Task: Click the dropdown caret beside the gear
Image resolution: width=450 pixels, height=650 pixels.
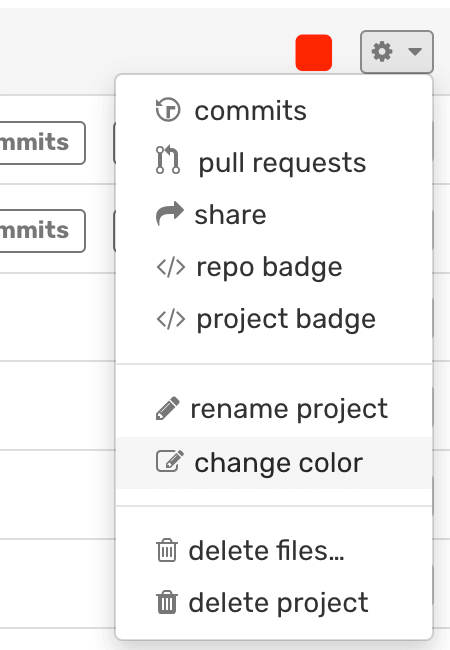Action: point(415,52)
